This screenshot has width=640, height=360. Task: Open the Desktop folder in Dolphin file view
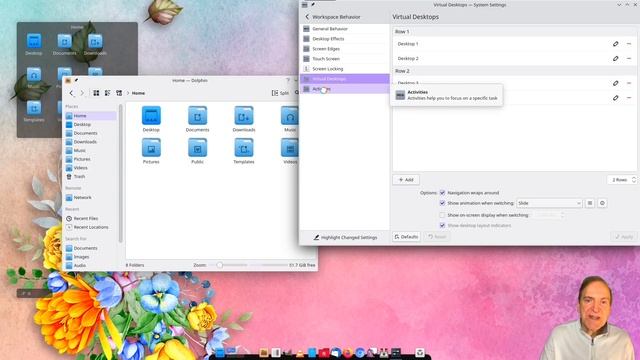coord(151,119)
